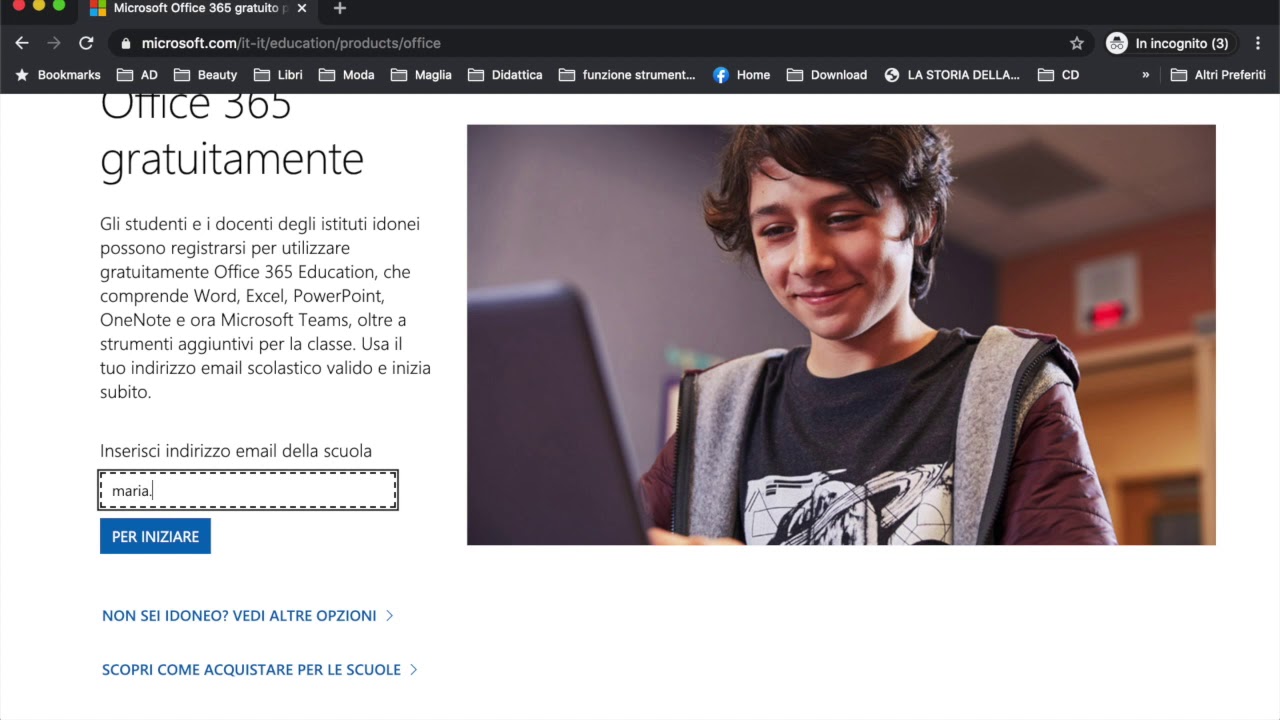Open the LA STORIA DELLA... bookmark
This screenshot has width=1280, height=720.
point(952,75)
